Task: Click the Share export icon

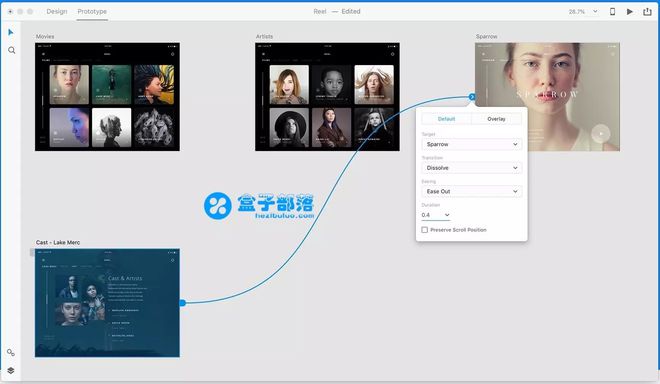Action: coord(647,11)
